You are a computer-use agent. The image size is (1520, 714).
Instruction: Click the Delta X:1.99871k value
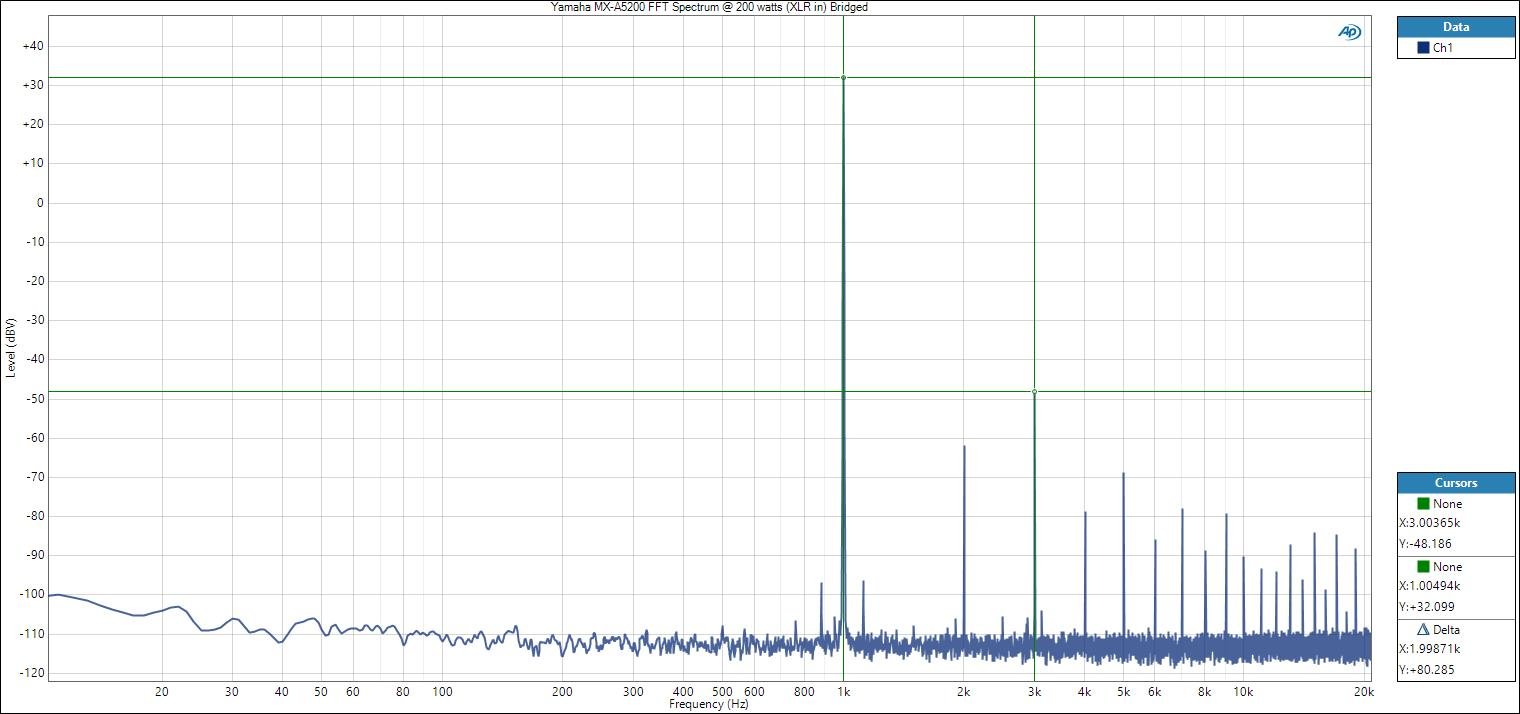1430,650
